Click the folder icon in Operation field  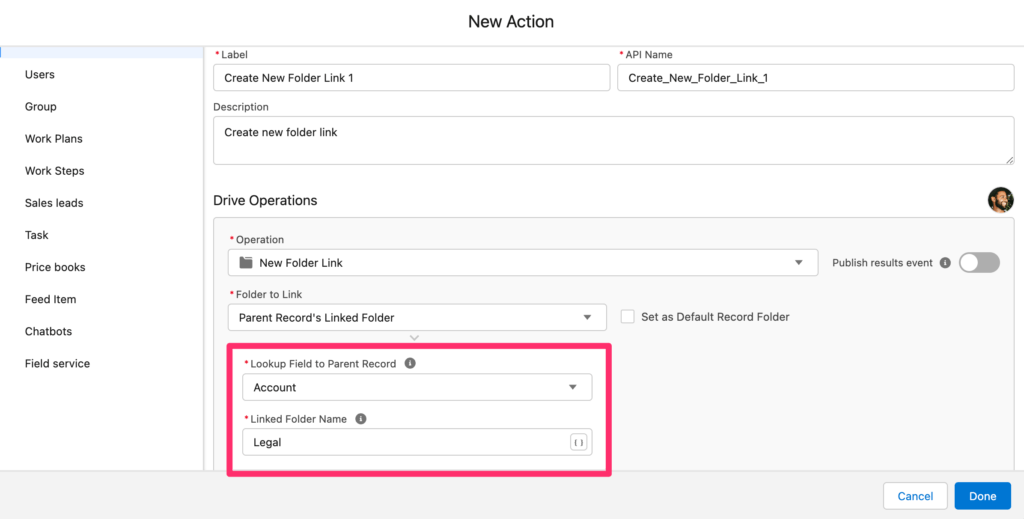click(246, 263)
